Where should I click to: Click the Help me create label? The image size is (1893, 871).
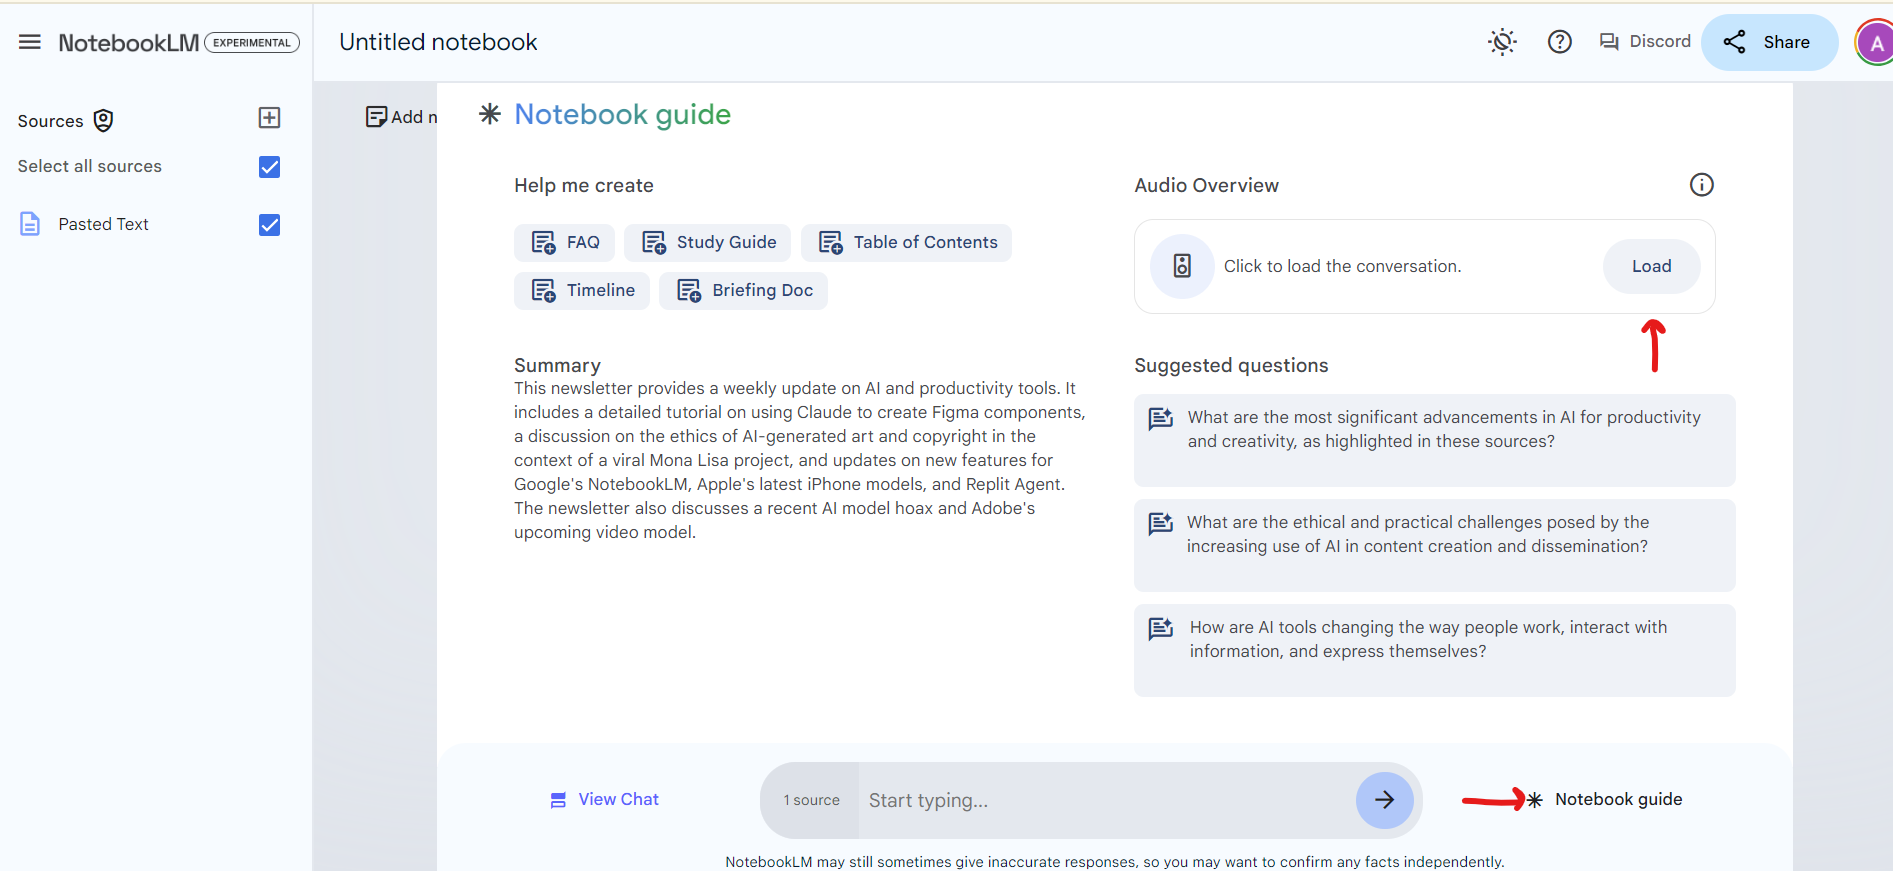click(584, 185)
